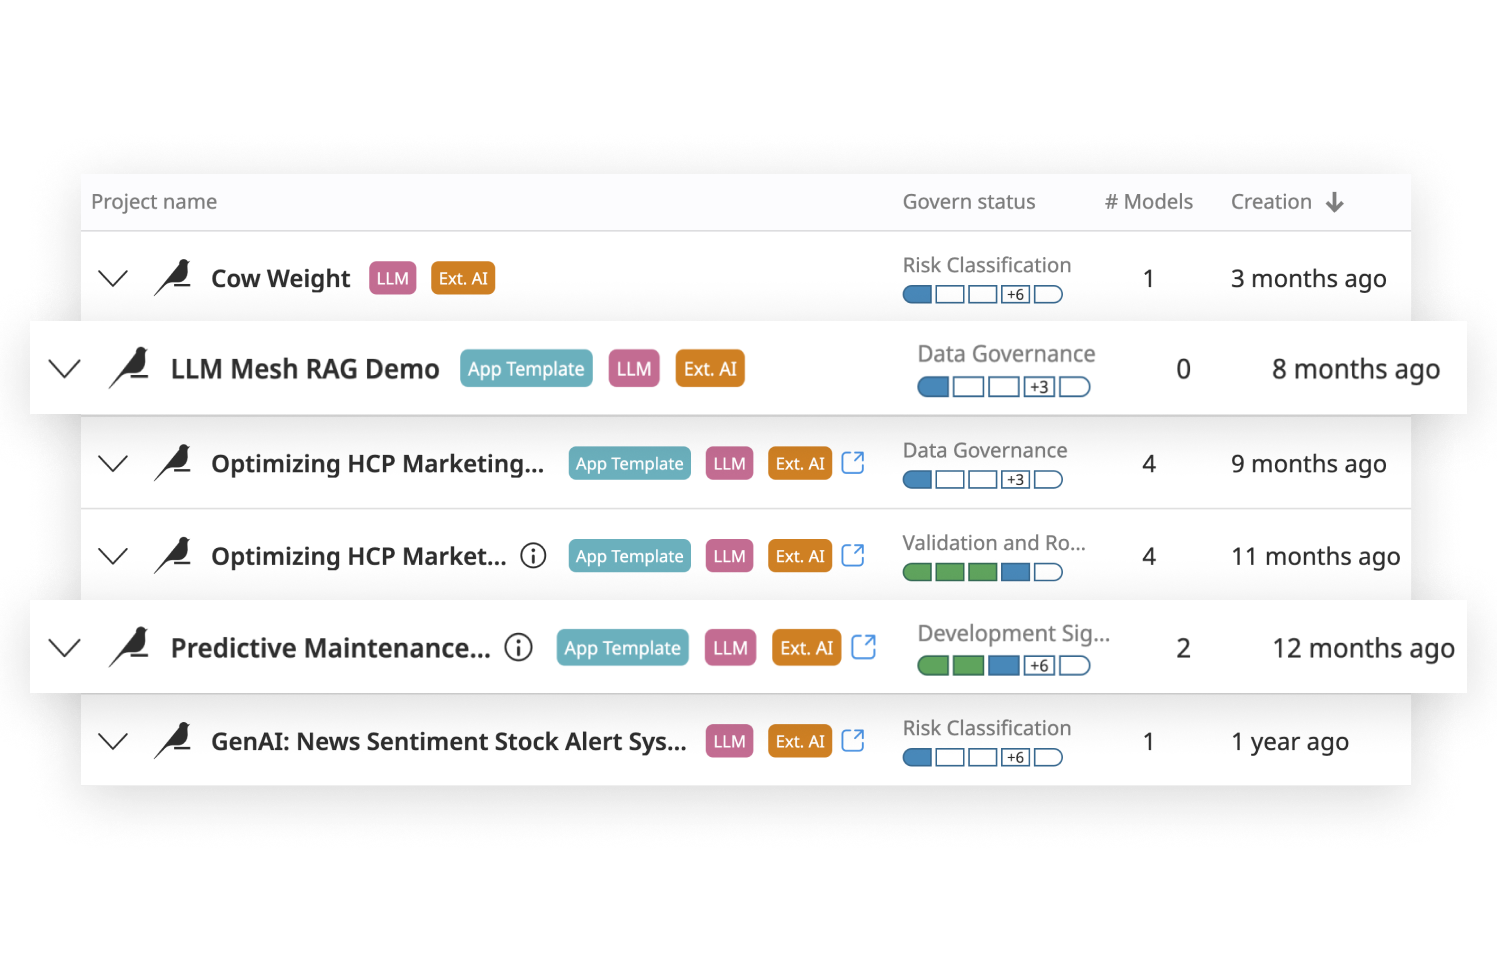This screenshot has height=960, width=1497.
Task: Sort by the Govern status column header
Action: click(968, 202)
